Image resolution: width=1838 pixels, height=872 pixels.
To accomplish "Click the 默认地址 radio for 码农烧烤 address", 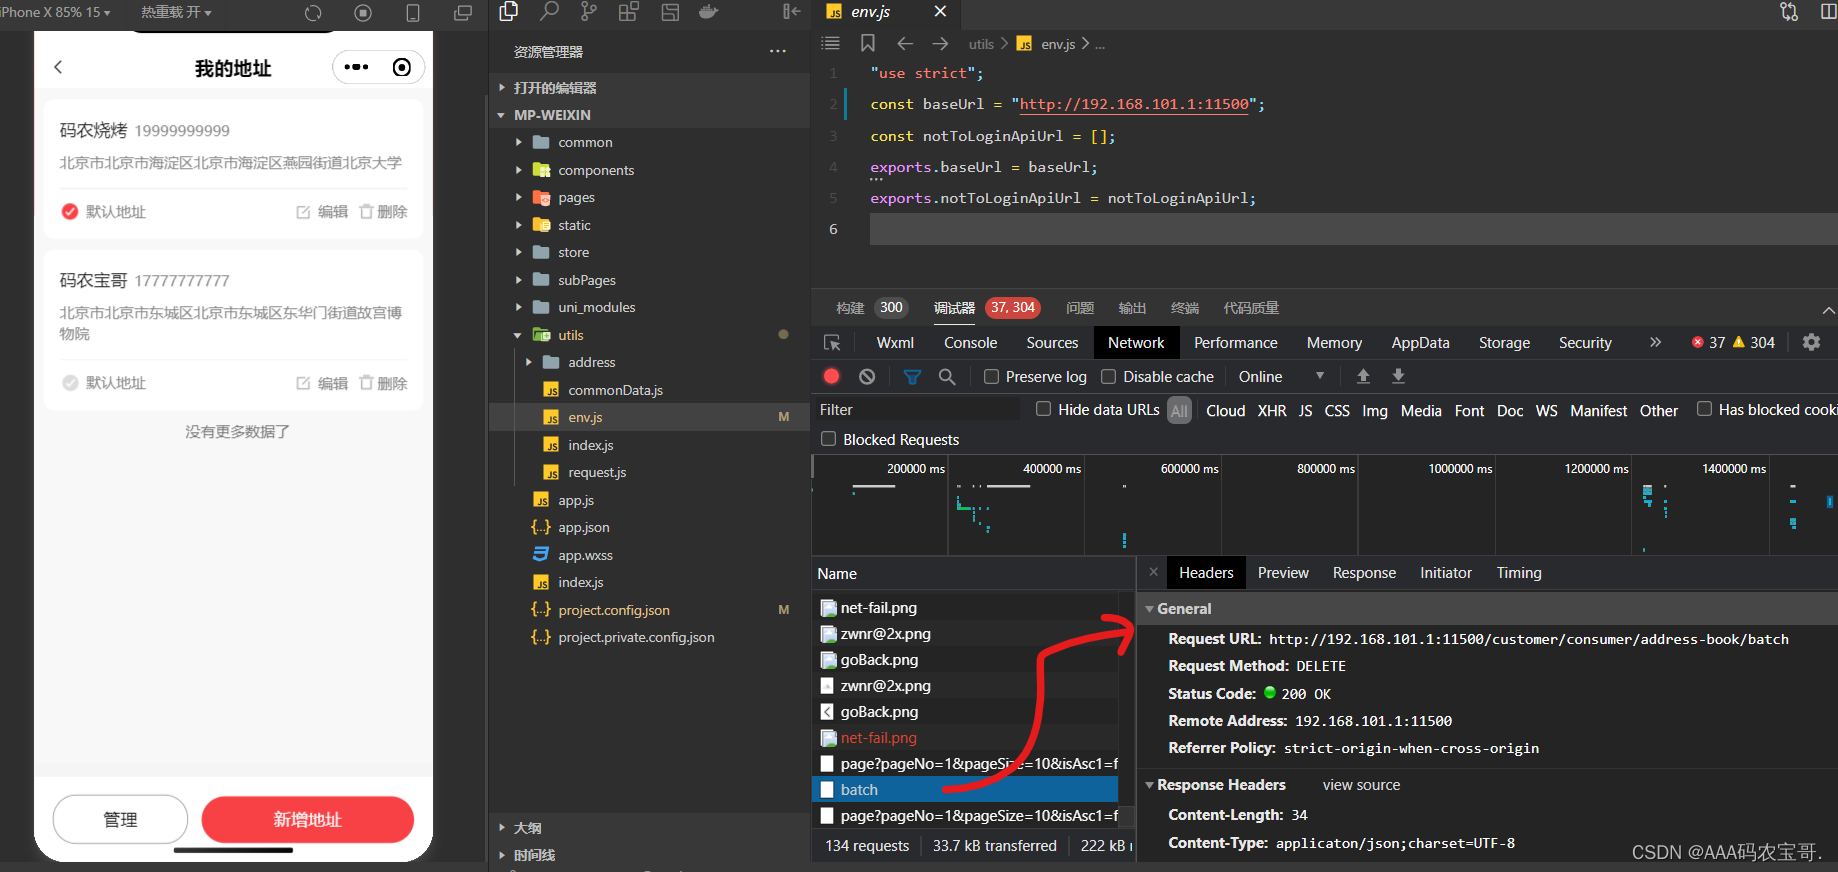I will [x=70, y=211].
